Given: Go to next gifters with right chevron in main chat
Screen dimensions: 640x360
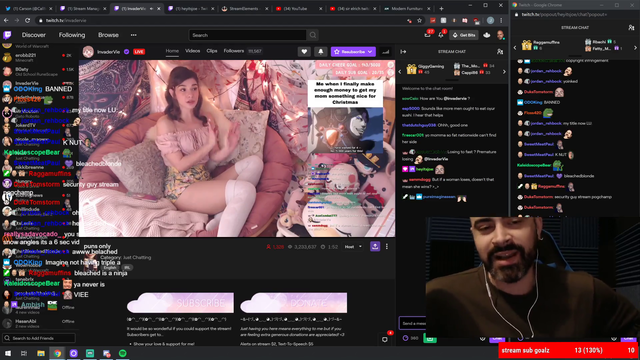Looking at the screenshot, I should tap(504, 72).
